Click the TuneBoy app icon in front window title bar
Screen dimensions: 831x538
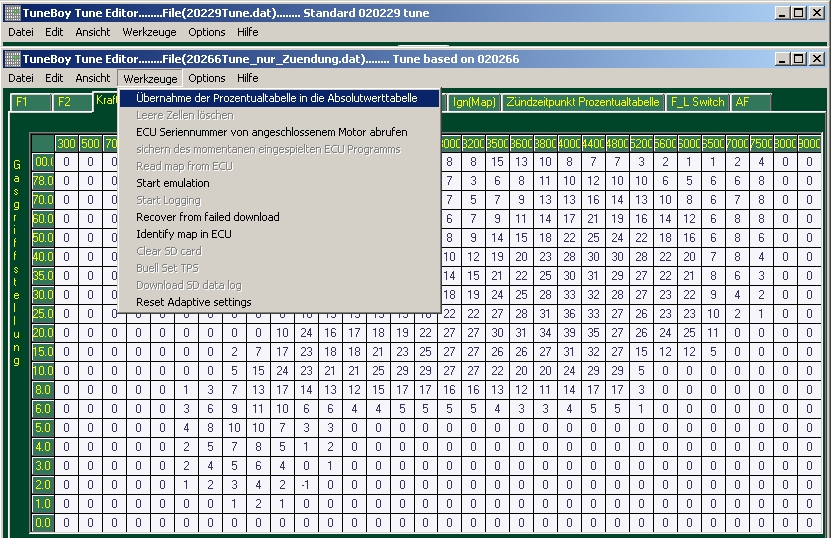[12, 59]
